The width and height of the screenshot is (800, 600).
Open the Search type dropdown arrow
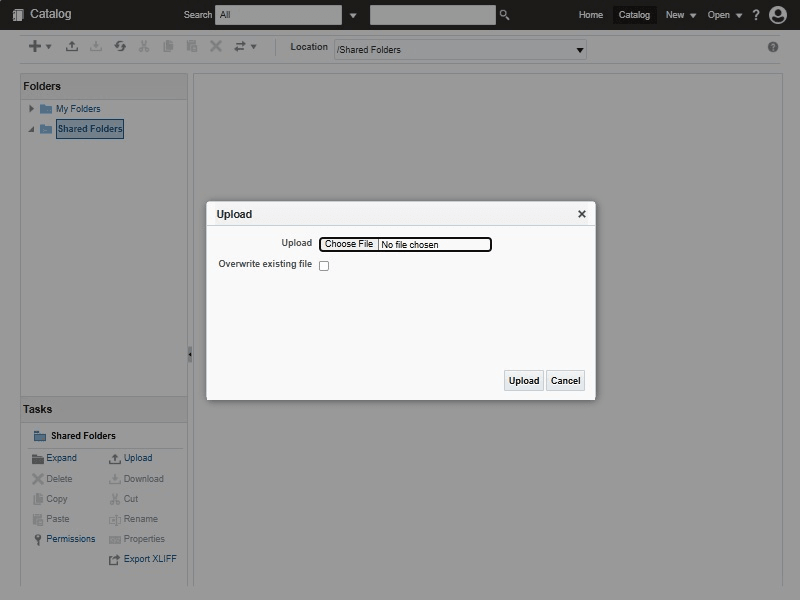click(x=353, y=15)
